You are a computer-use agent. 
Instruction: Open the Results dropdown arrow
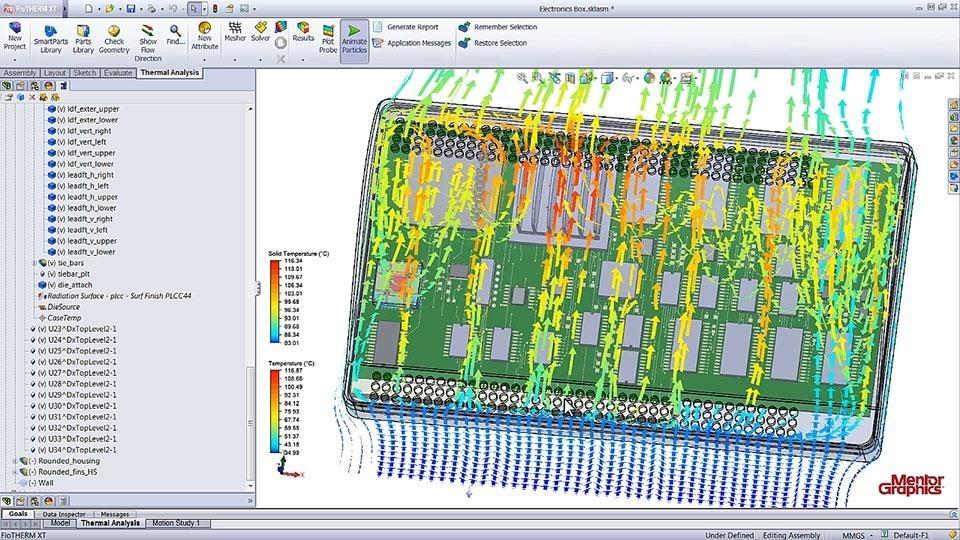[x=303, y=60]
